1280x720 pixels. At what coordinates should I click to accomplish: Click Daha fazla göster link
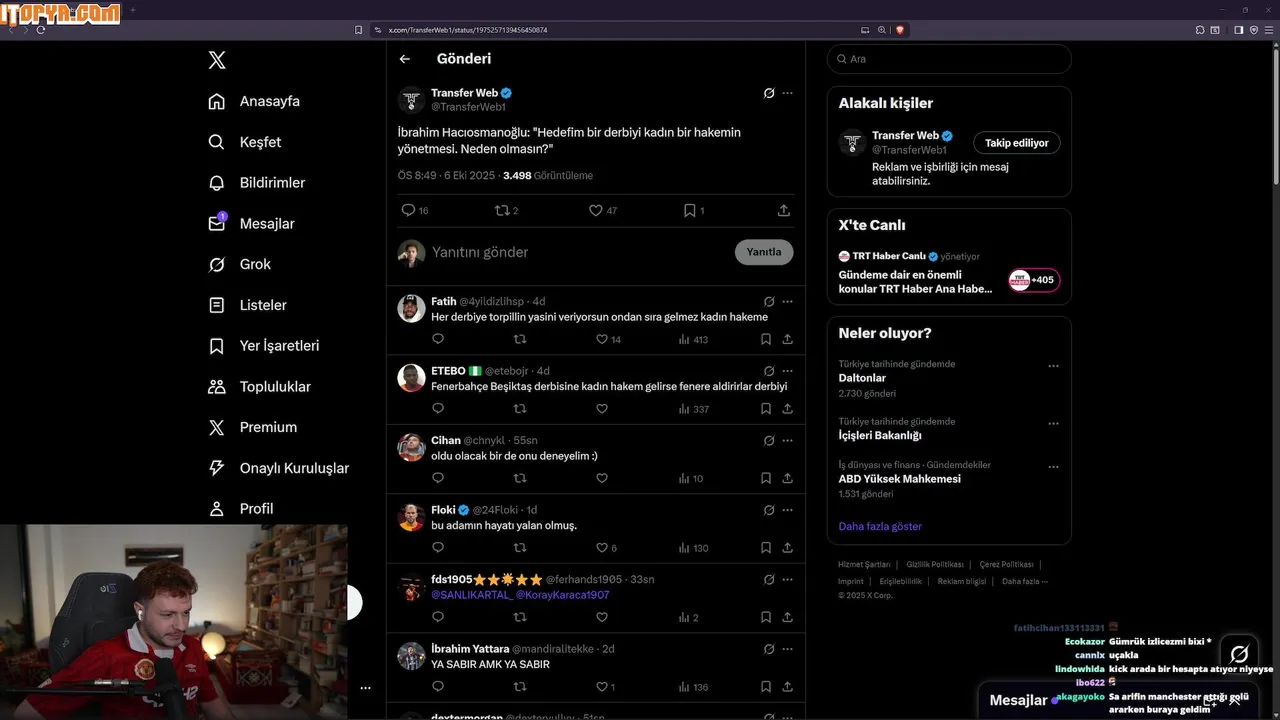[x=880, y=526]
